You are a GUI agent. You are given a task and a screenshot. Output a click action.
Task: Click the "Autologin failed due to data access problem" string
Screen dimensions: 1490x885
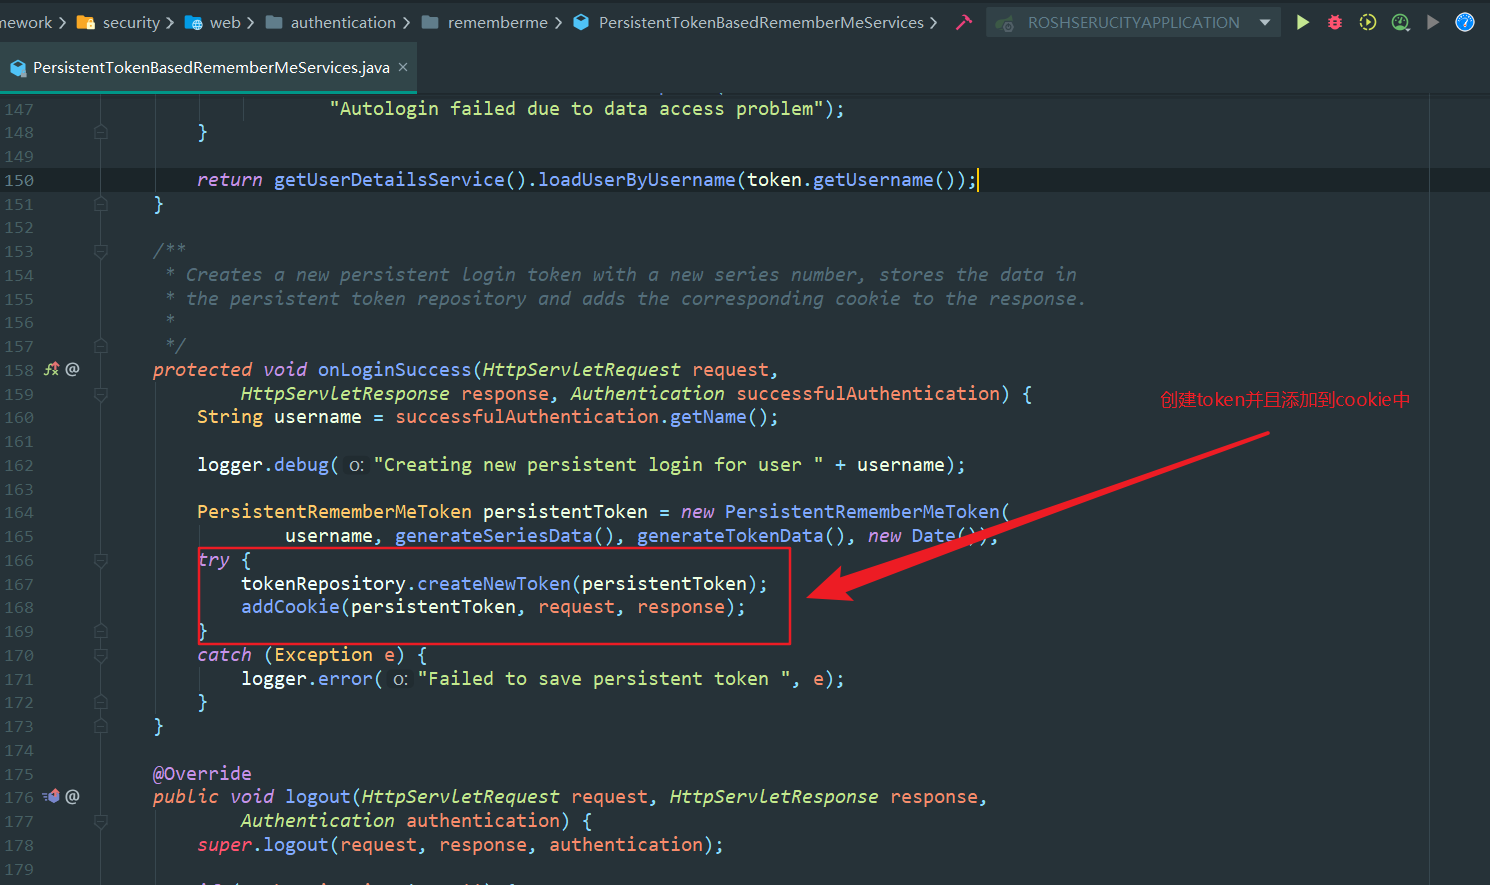pyautogui.click(x=577, y=109)
